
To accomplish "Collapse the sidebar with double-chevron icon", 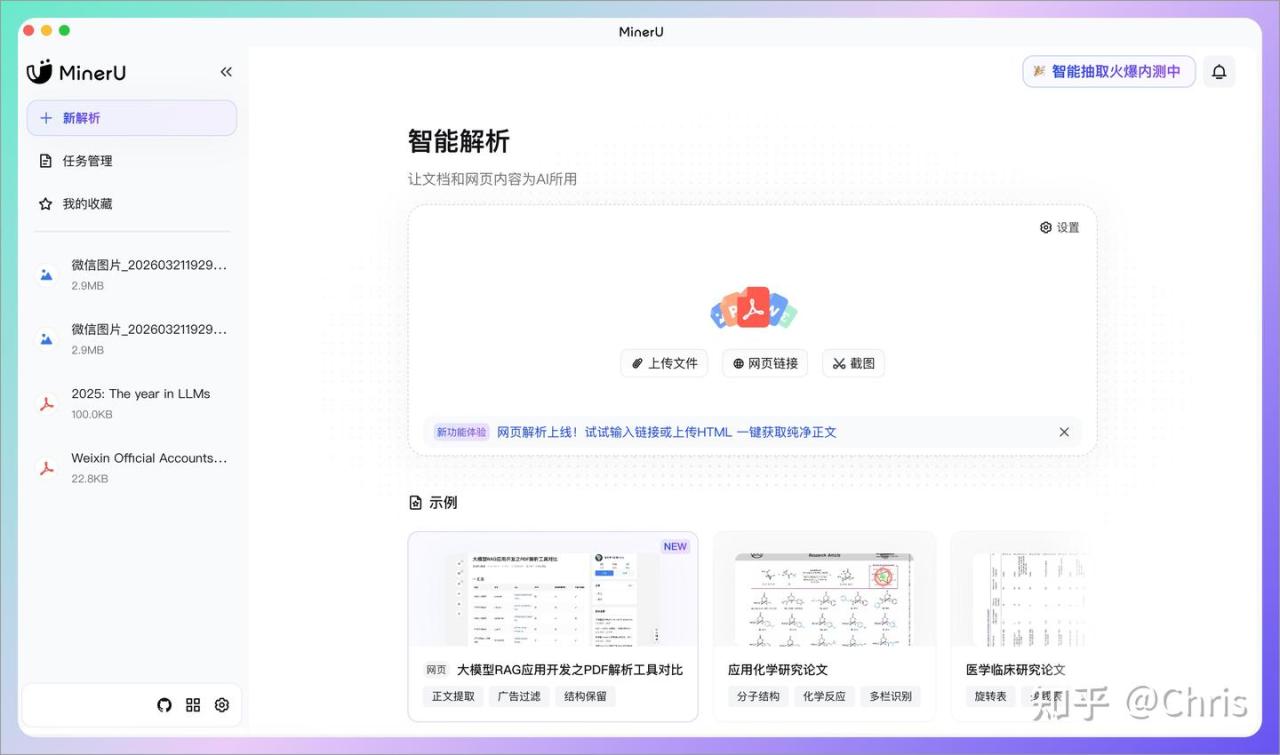I will tap(226, 72).
